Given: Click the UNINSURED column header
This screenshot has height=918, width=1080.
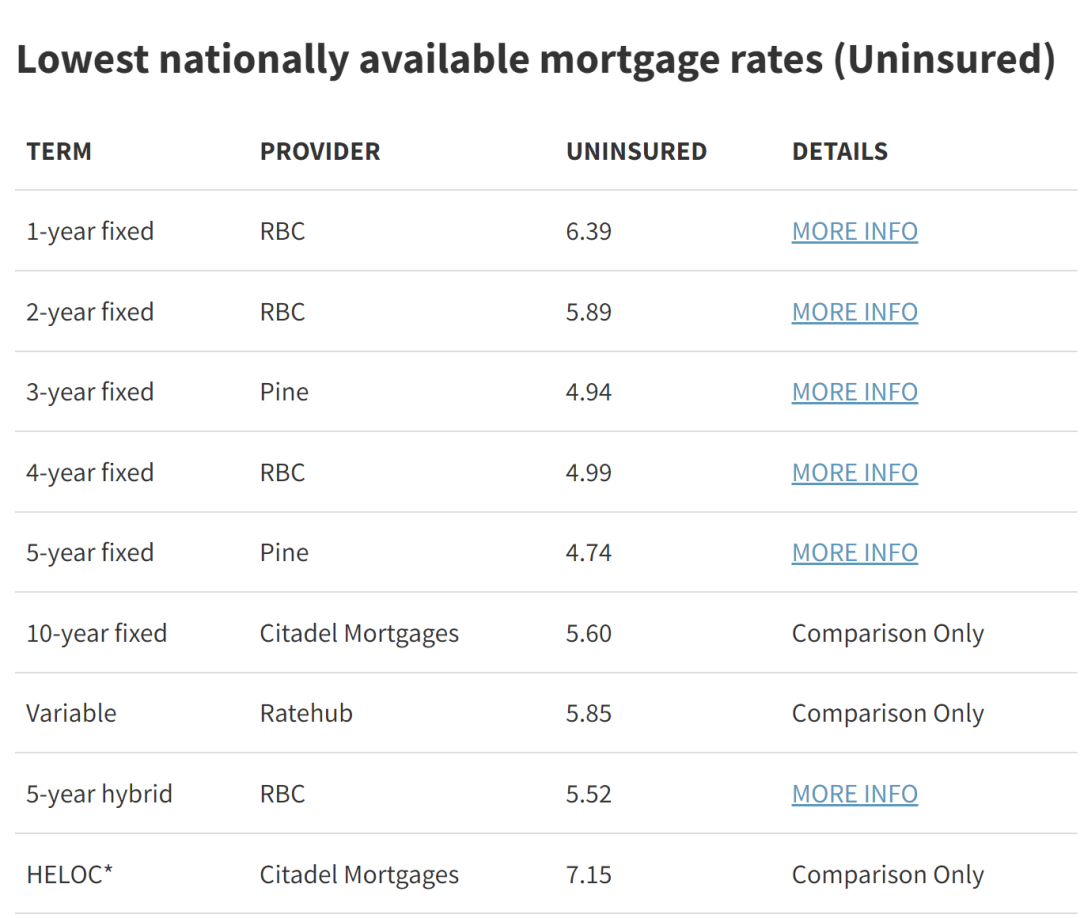Looking at the screenshot, I should pos(636,152).
